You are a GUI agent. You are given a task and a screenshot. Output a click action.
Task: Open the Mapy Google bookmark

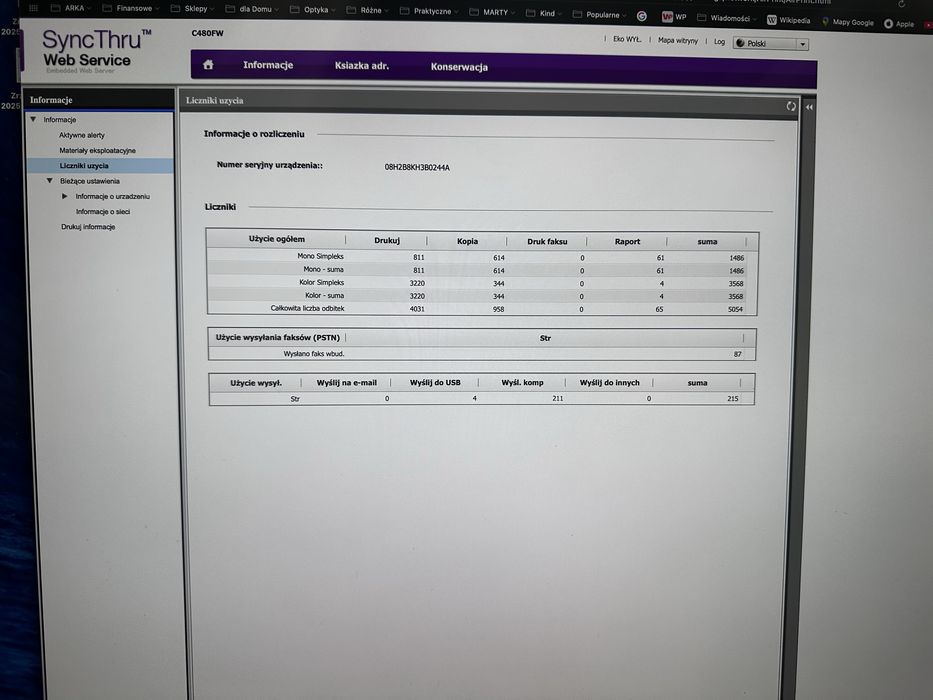coord(847,22)
